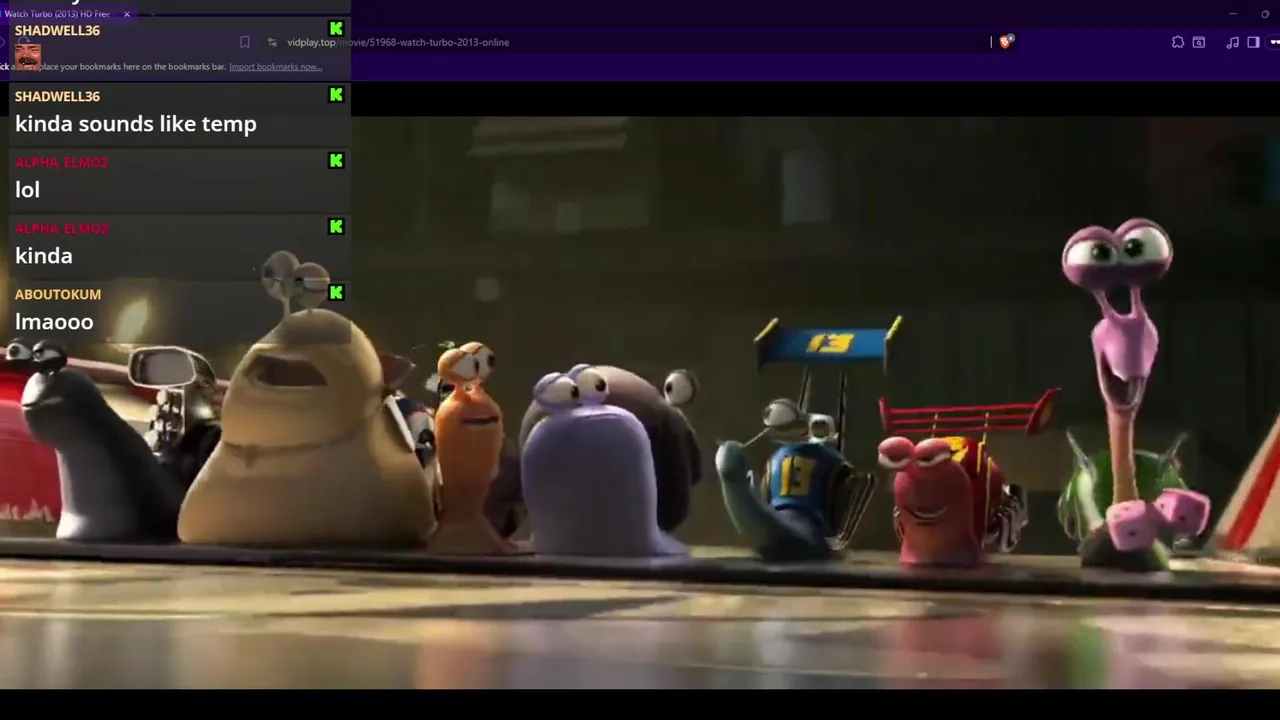1280x720 pixels.
Task: Click the Kick badge on the top SHADWELL36 message
Action: (336, 29)
